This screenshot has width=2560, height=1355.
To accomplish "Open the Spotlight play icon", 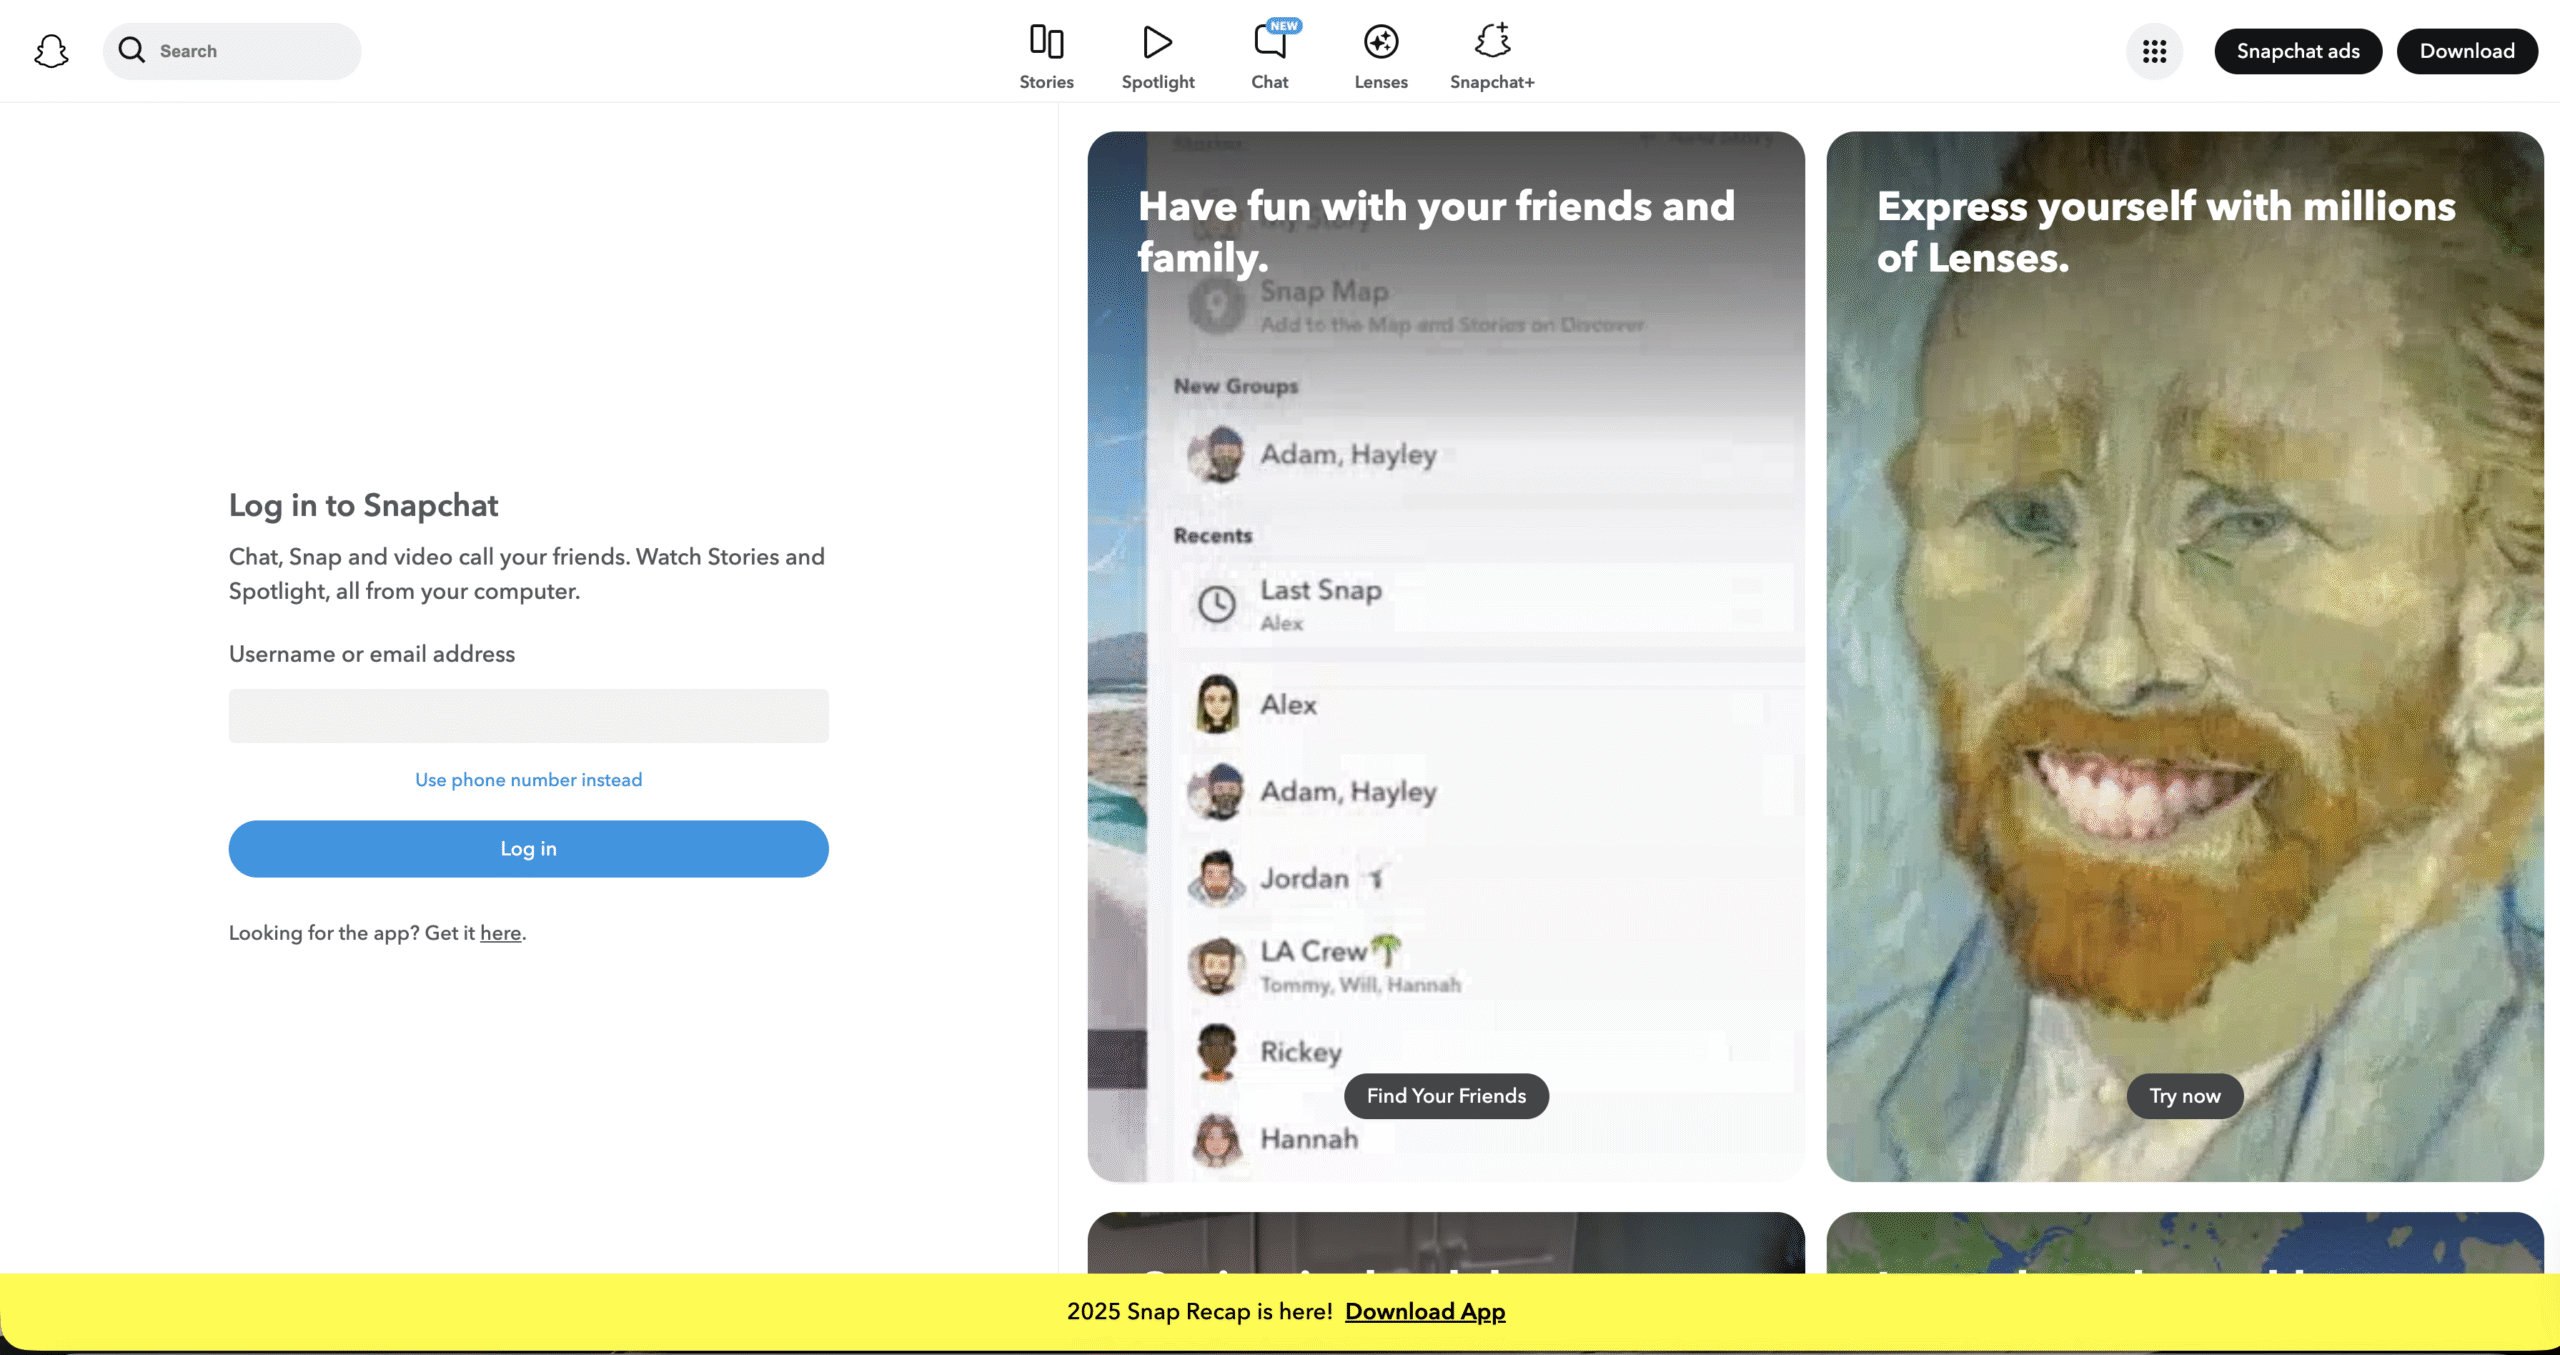I will tap(1157, 42).
